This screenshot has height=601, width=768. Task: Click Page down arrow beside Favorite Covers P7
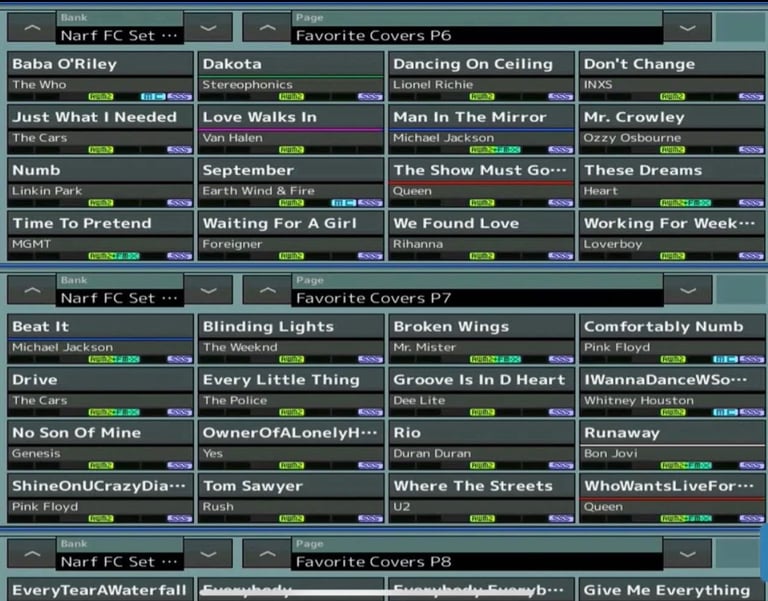click(x=687, y=290)
